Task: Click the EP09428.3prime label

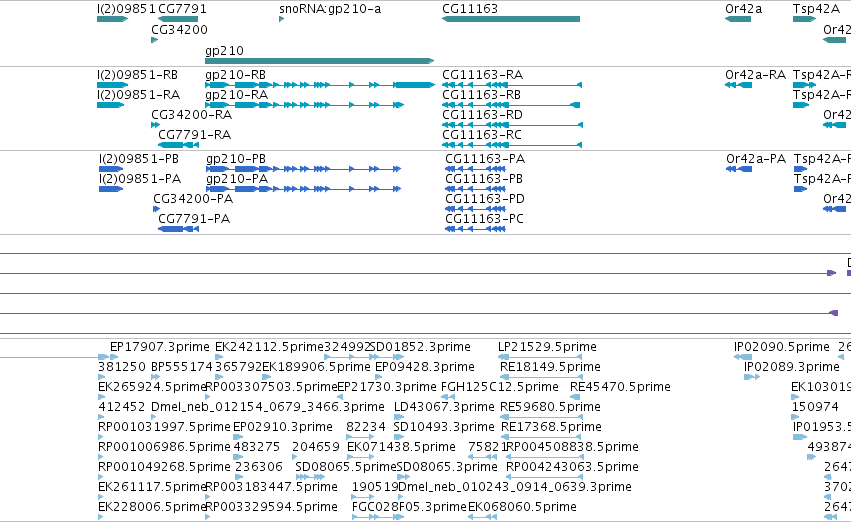Action: [425, 367]
